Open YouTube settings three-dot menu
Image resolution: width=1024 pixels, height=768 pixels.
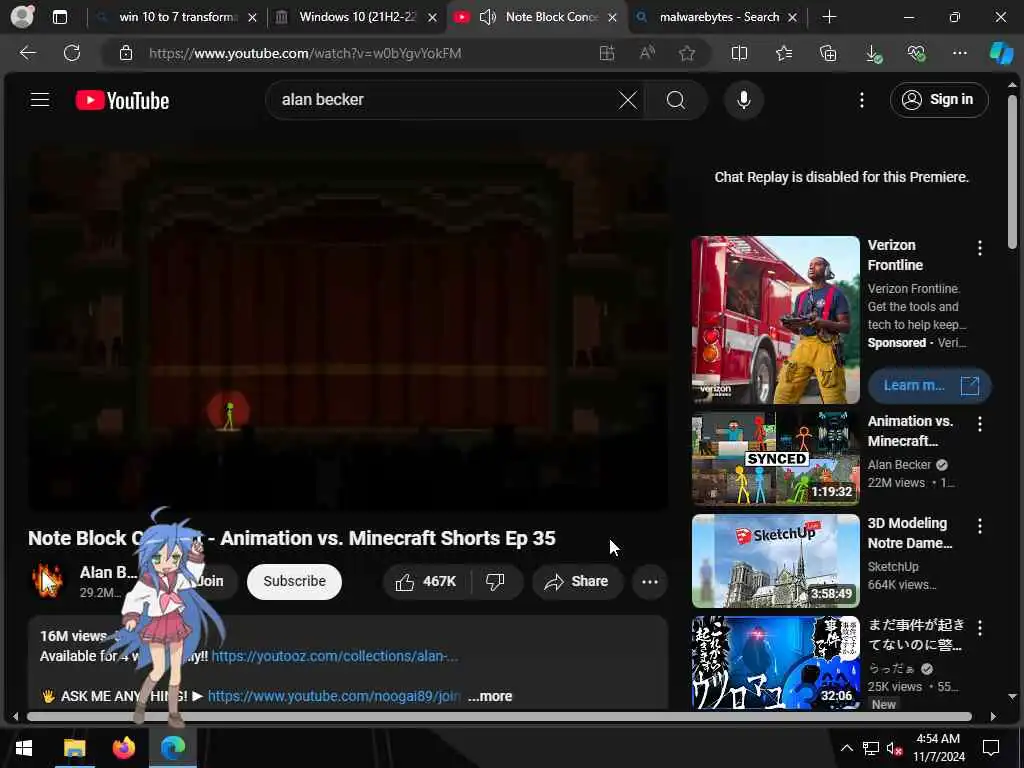coord(861,100)
